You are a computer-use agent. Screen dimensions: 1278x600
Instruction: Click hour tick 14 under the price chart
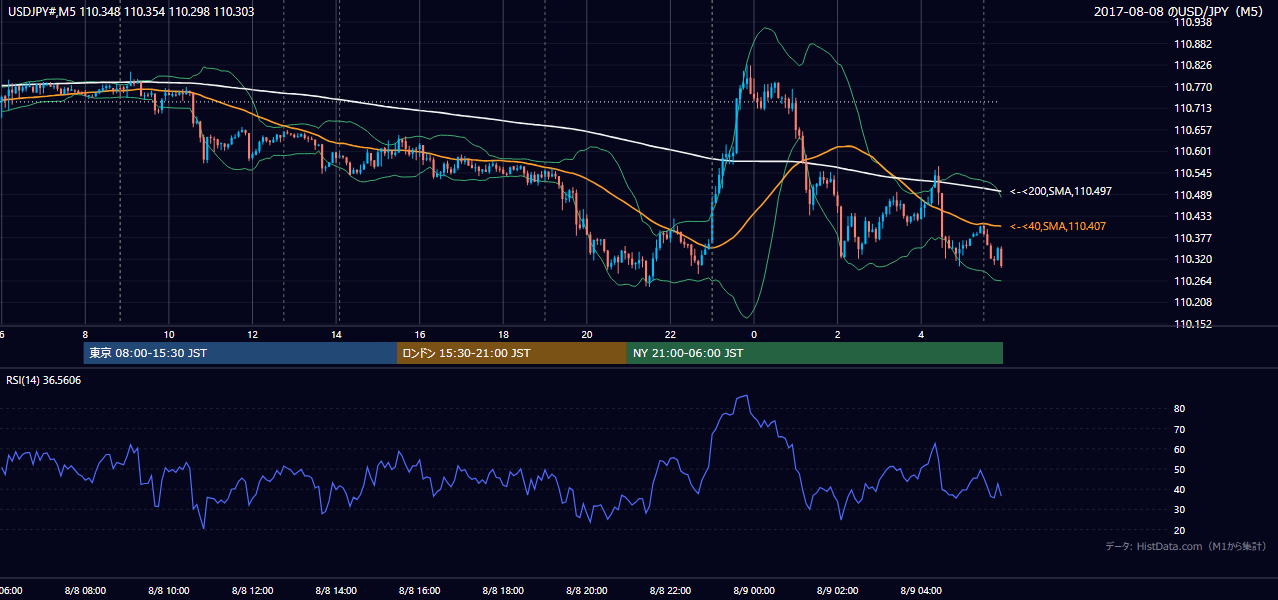pyautogui.click(x=336, y=335)
